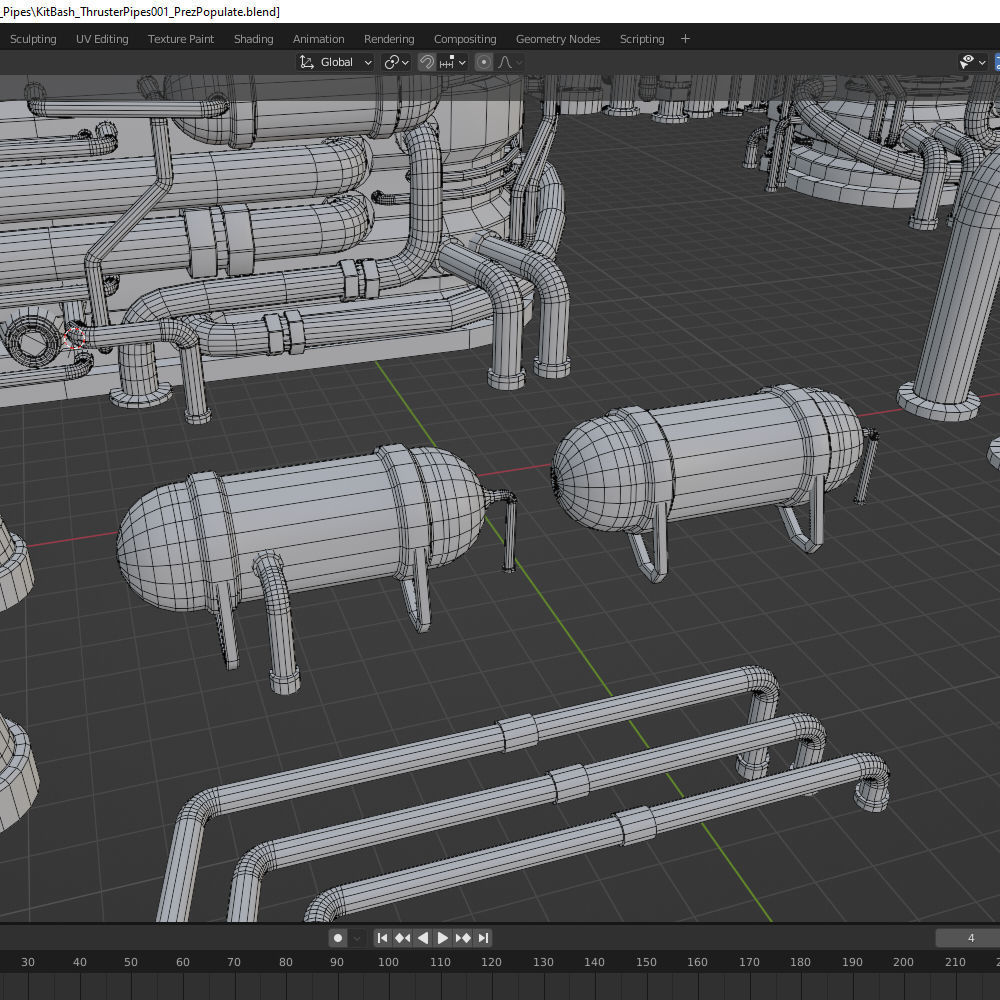1000x1000 pixels.
Task: Enable proportional editing
Action: tap(484, 62)
